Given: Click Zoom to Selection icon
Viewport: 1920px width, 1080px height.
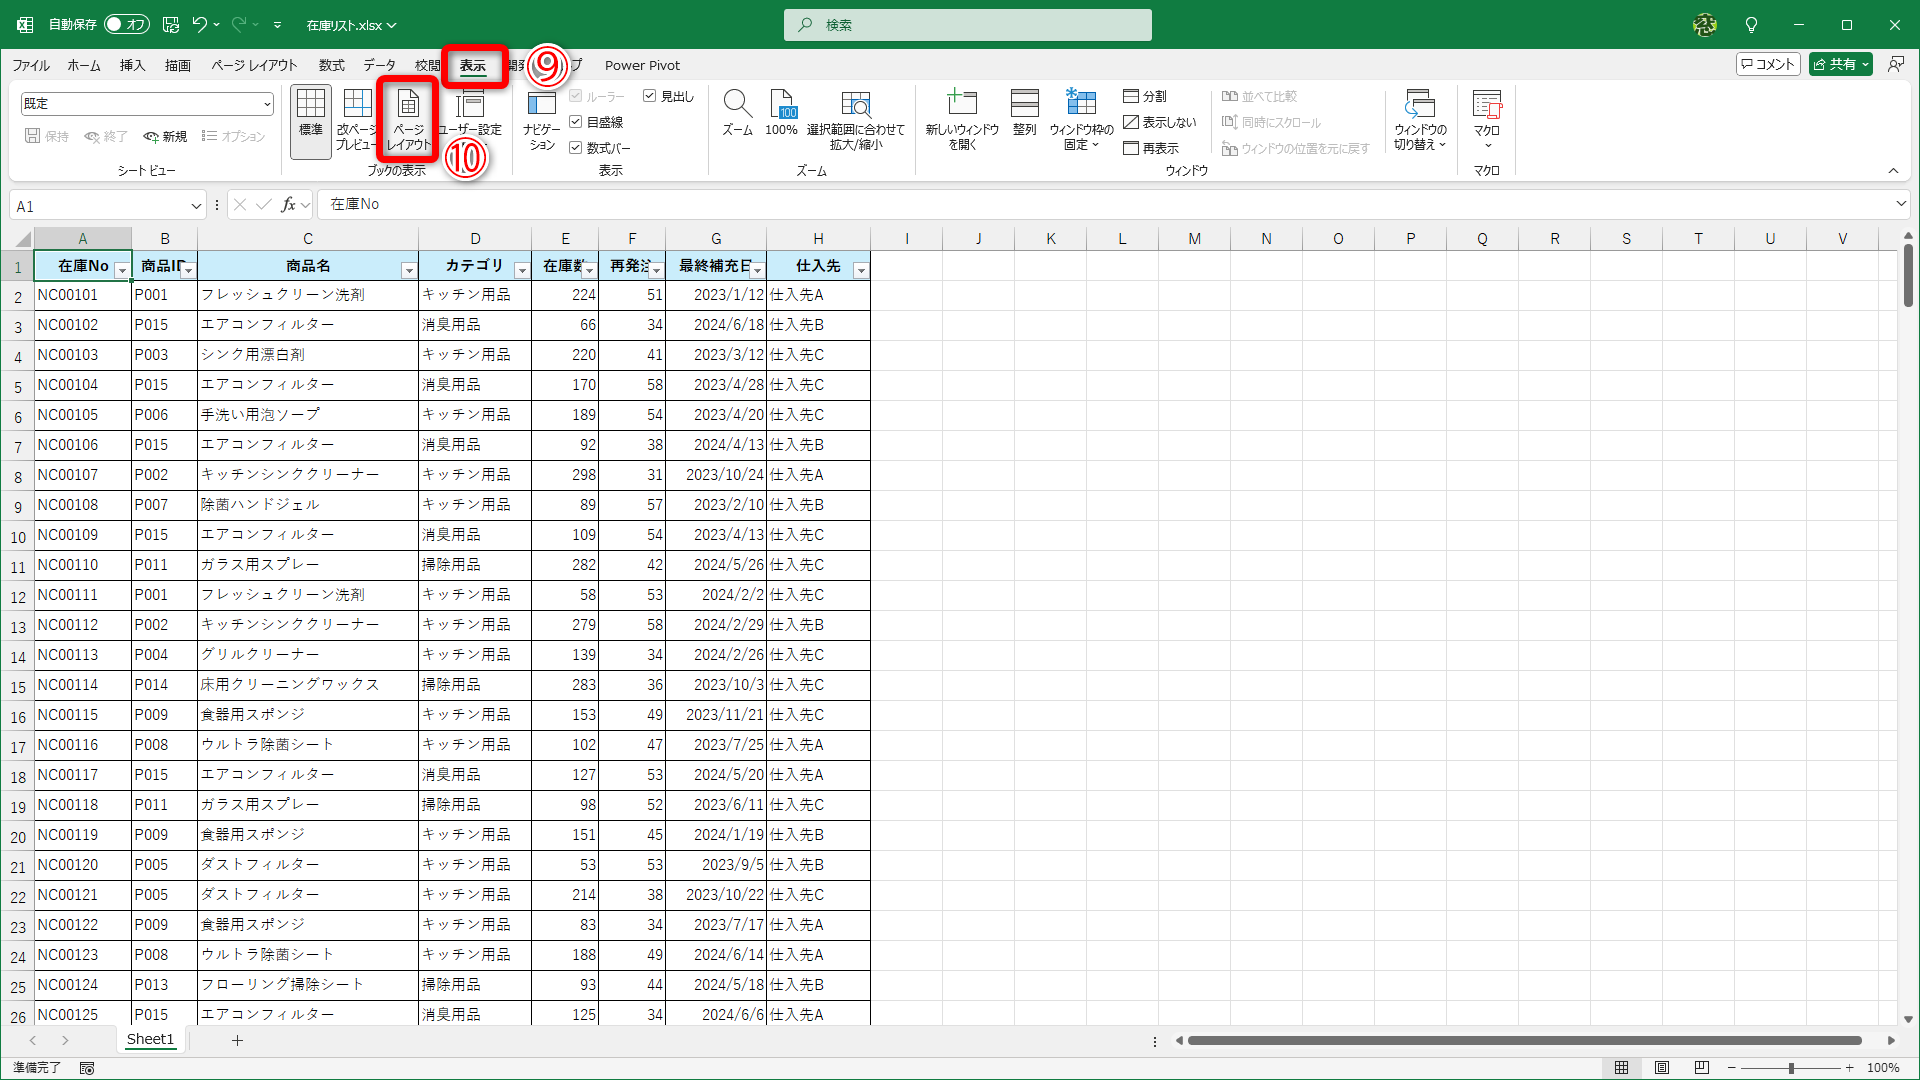Looking at the screenshot, I should pyautogui.click(x=856, y=104).
